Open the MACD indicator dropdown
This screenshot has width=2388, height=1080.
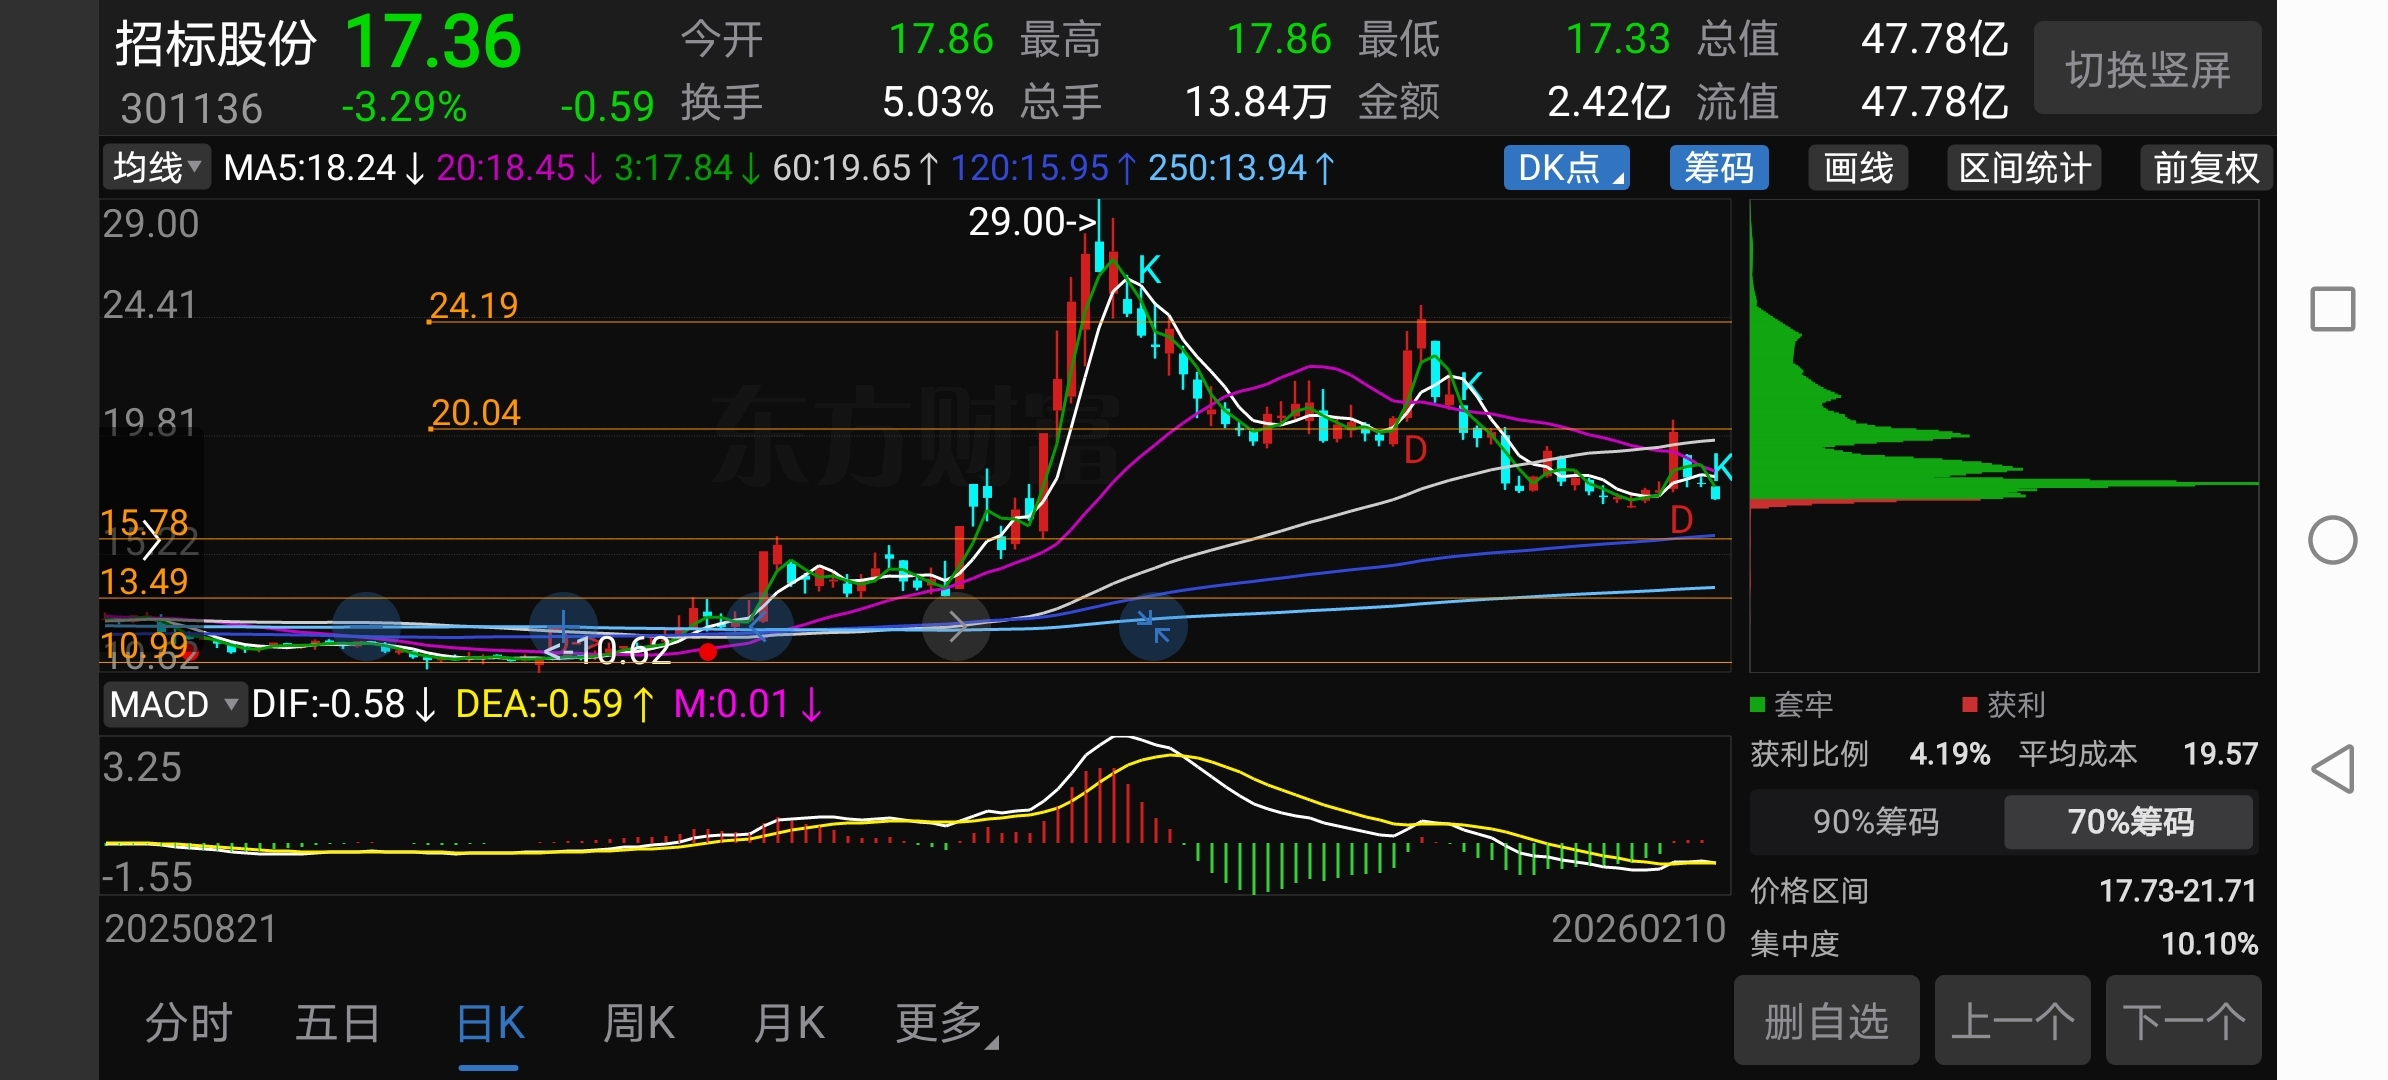point(174,704)
